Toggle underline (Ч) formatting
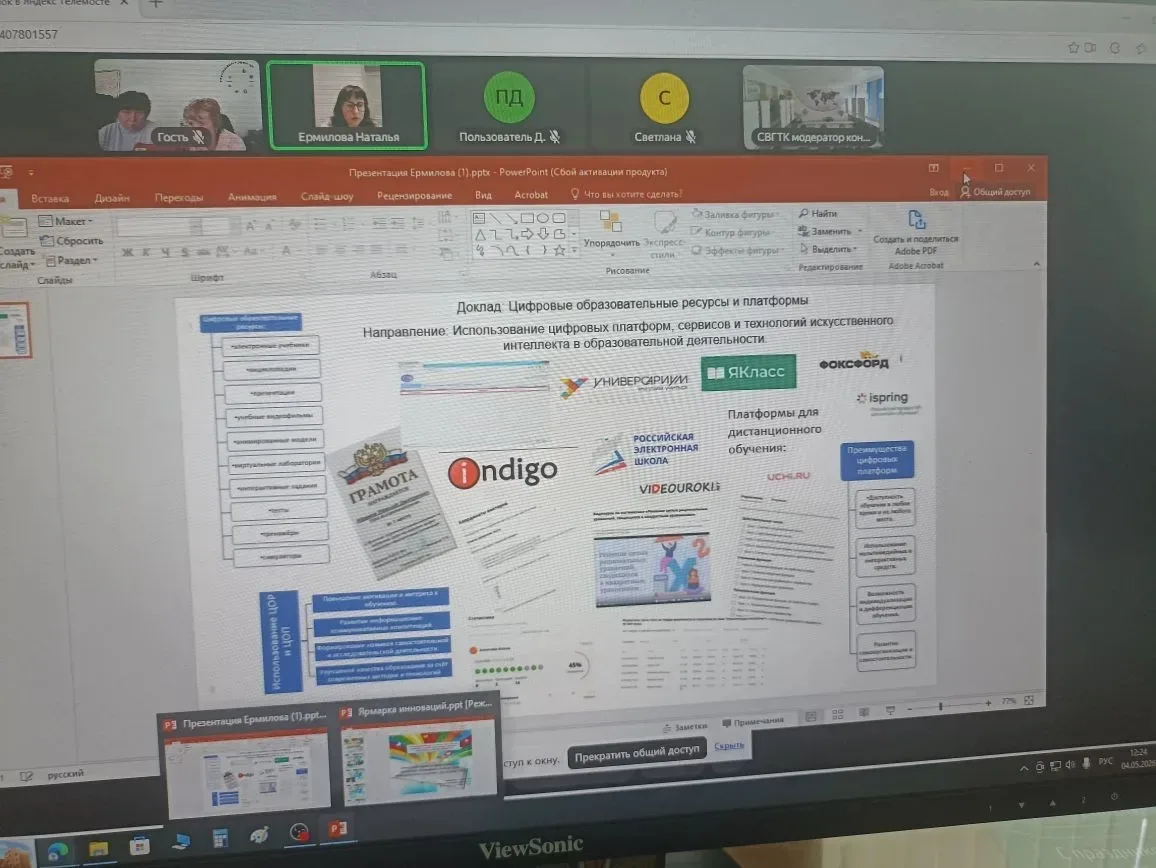 point(165,252)
